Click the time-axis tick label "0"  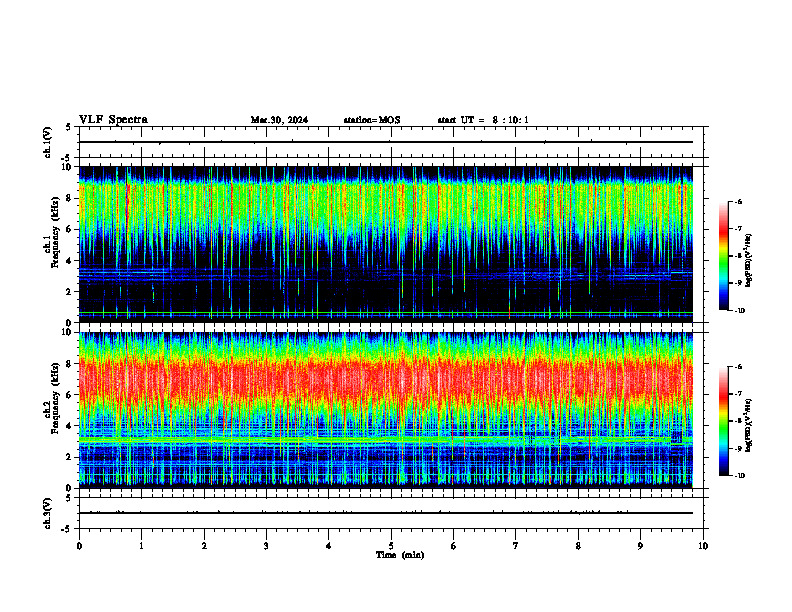click(79, 546)
